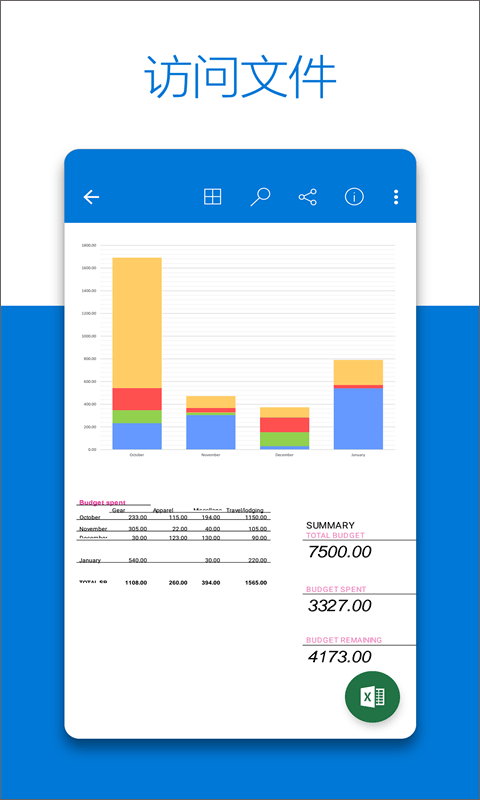The height and width of the screenshot is (800, 480).
Task: Select the October green bar segment
Action: point(137,416)
